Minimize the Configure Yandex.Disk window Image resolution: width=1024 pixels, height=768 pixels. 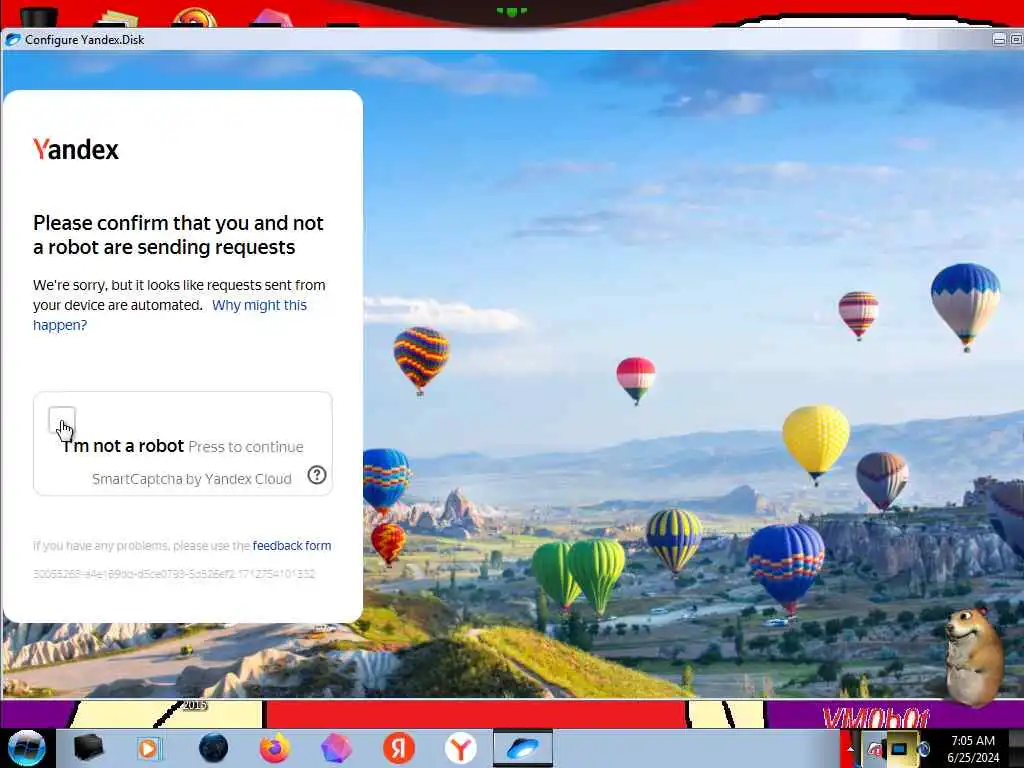pos(999,40)
